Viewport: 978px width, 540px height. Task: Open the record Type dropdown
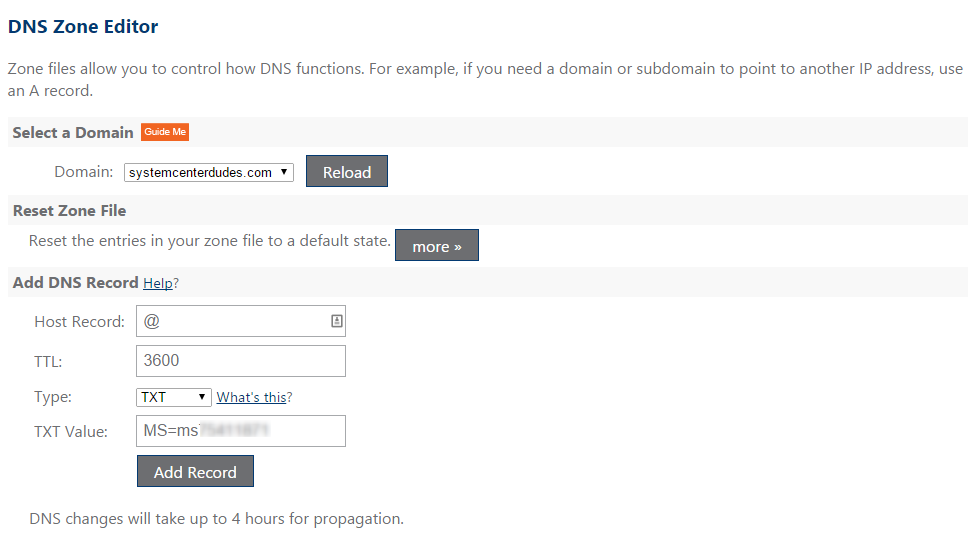(173, 397)
